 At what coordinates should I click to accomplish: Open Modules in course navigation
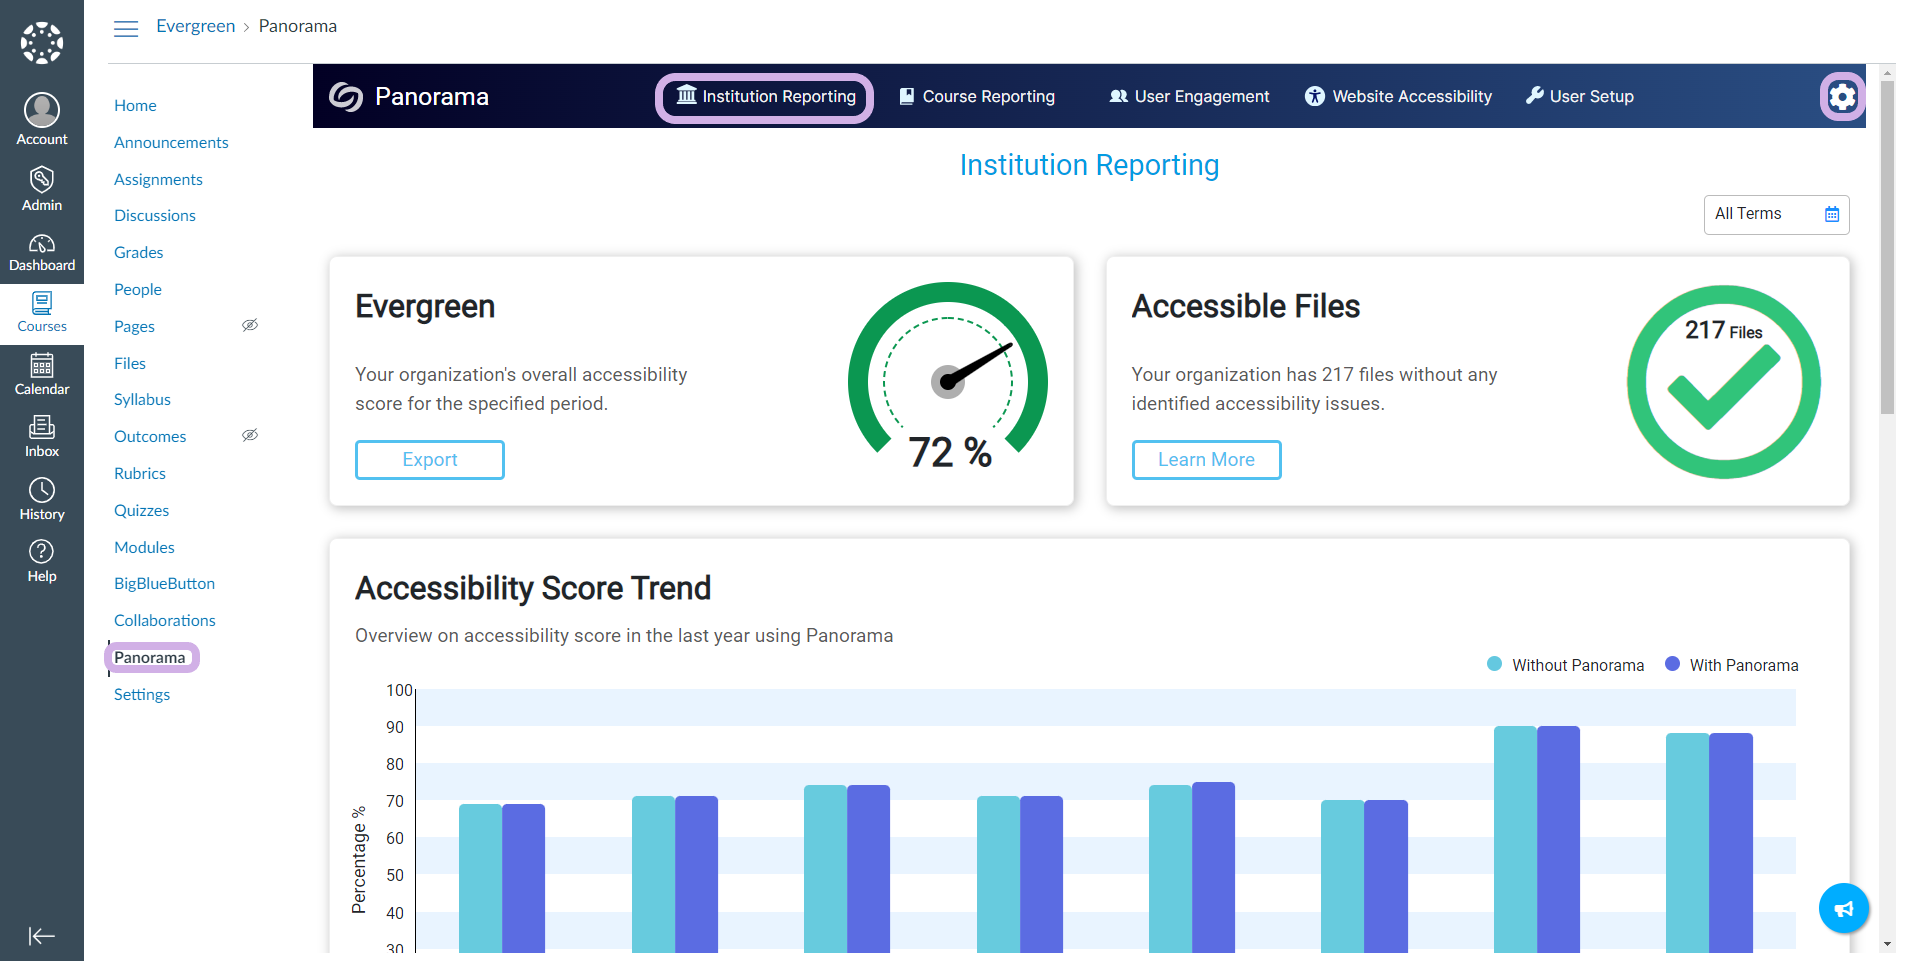point(144,547)
